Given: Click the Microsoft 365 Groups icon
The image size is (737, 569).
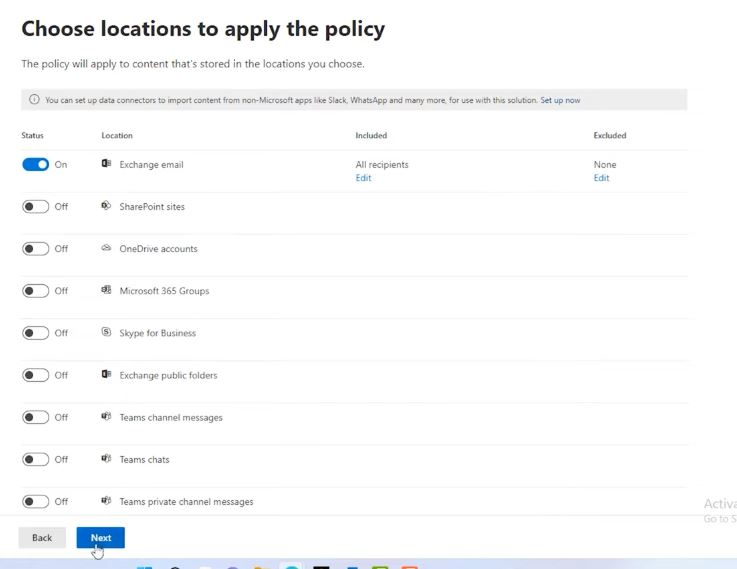Looking at the screenshot, I should point(106,289).
